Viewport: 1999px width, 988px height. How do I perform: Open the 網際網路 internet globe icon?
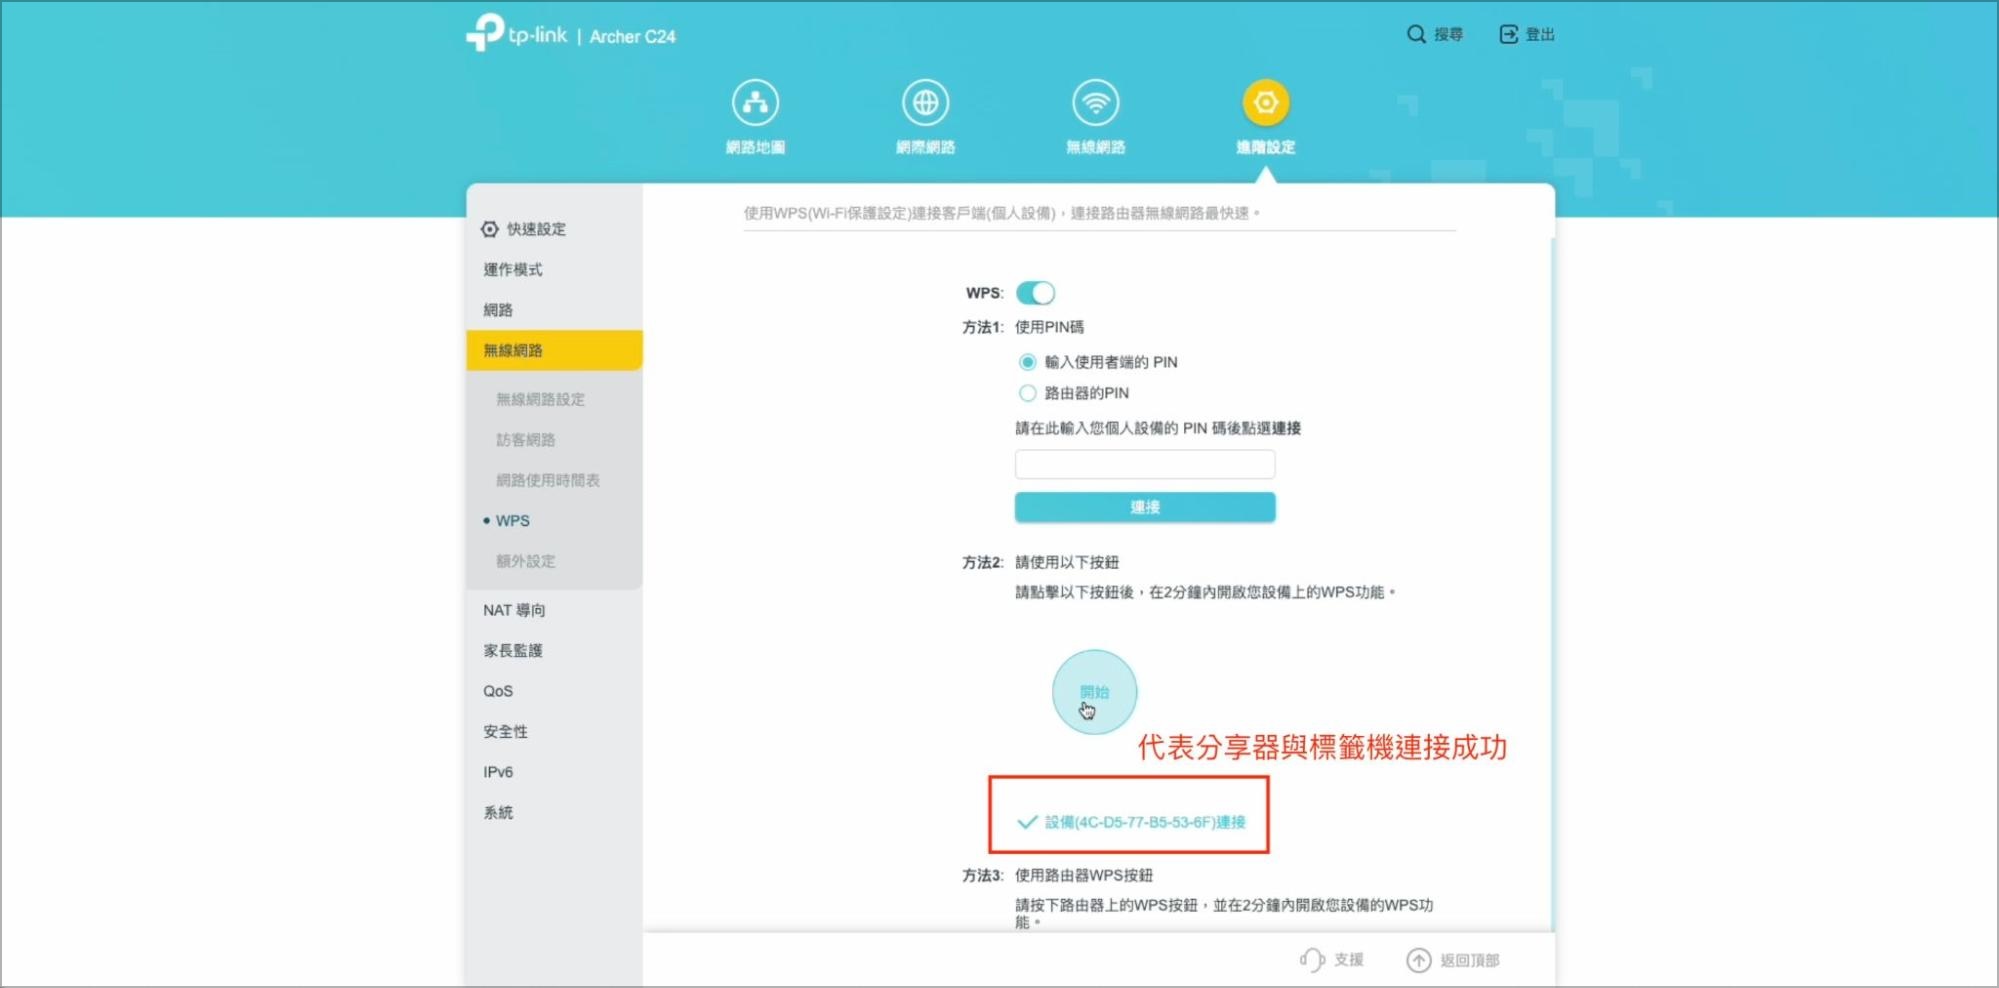tap(925, 103)
